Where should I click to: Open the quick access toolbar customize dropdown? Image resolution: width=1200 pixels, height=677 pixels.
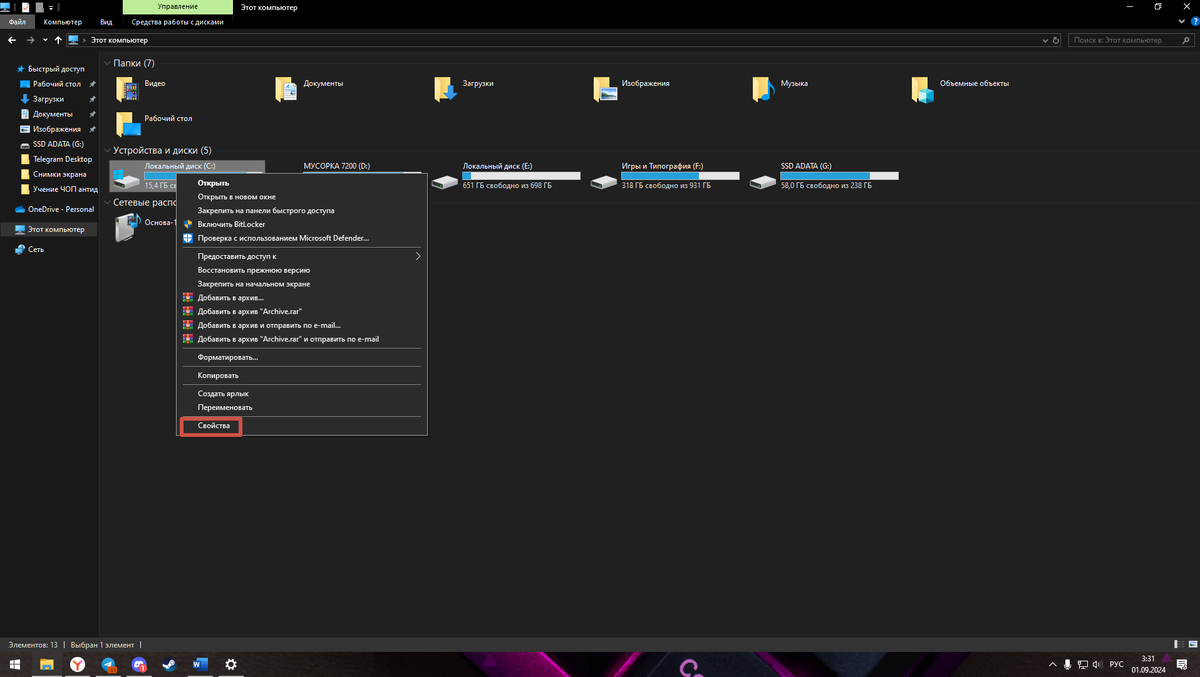[49, 7]
